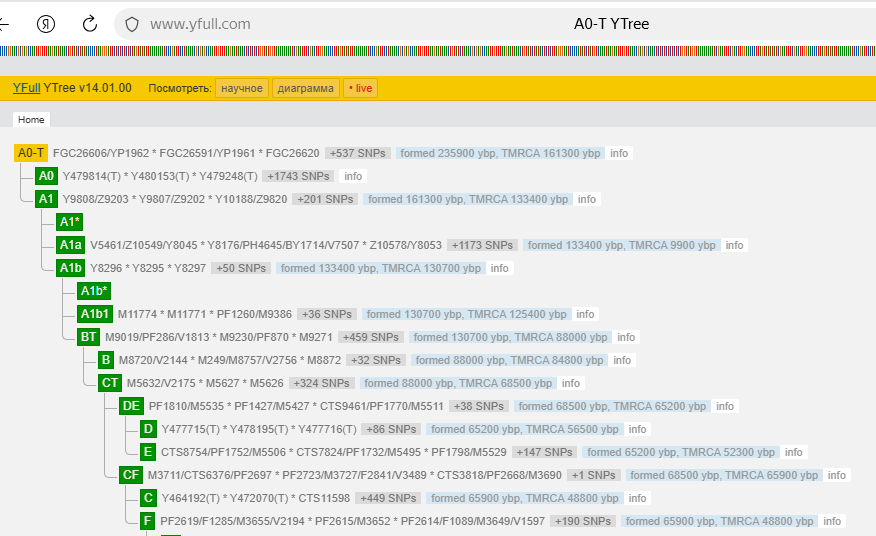Open info link for haplogroup E
Image resolution: width=876 pixels, height=536 pixels.
(x=793, y=452)
